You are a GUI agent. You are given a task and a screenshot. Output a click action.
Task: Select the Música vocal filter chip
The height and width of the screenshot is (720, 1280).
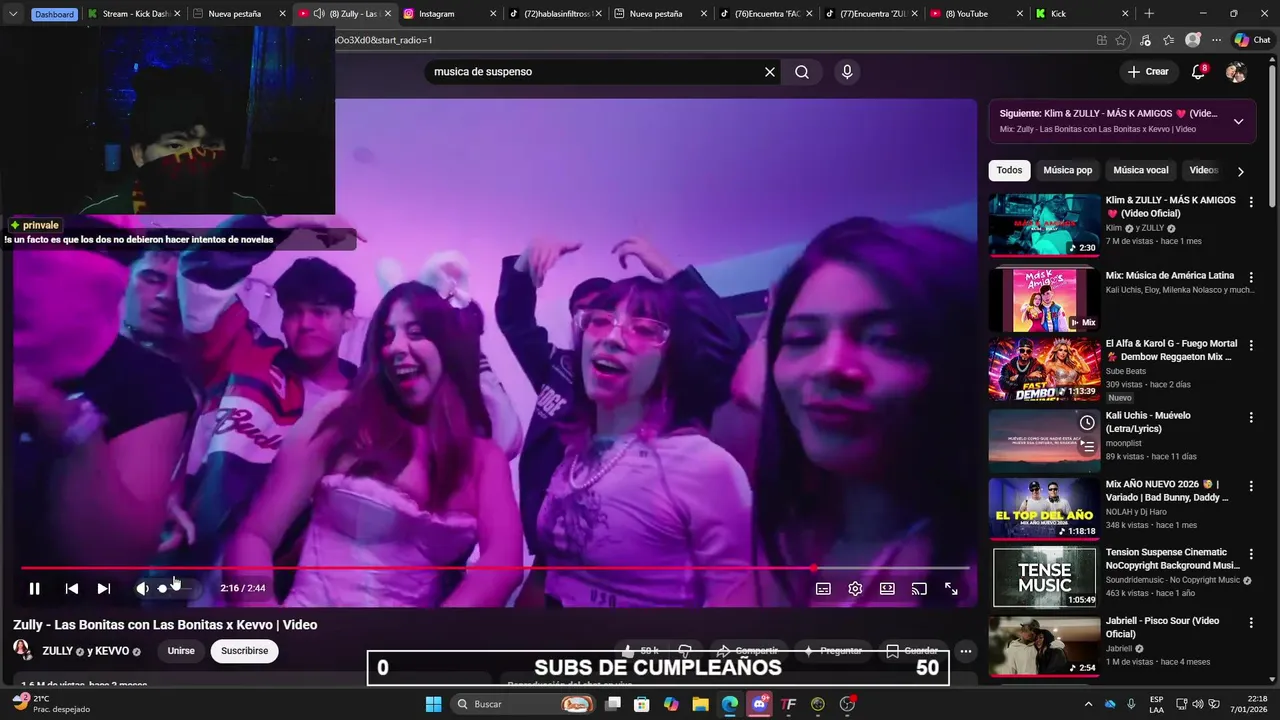pyautogui.click(x=1140, y=171)
